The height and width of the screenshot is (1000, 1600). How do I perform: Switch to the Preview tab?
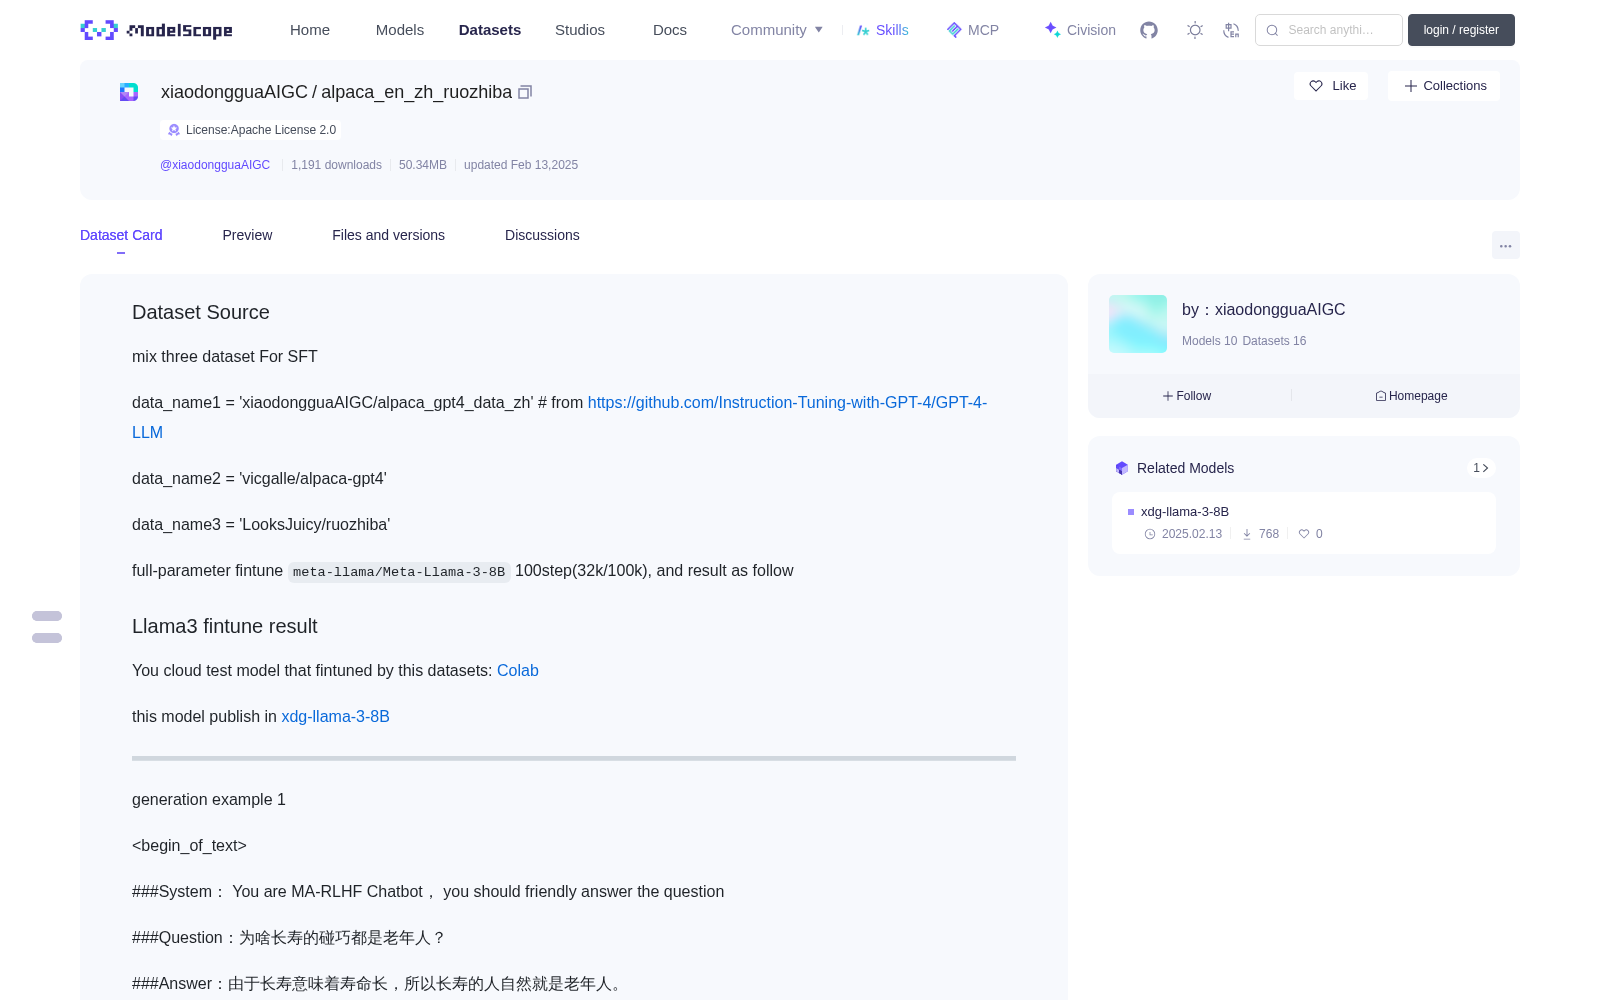pos(247,235)
